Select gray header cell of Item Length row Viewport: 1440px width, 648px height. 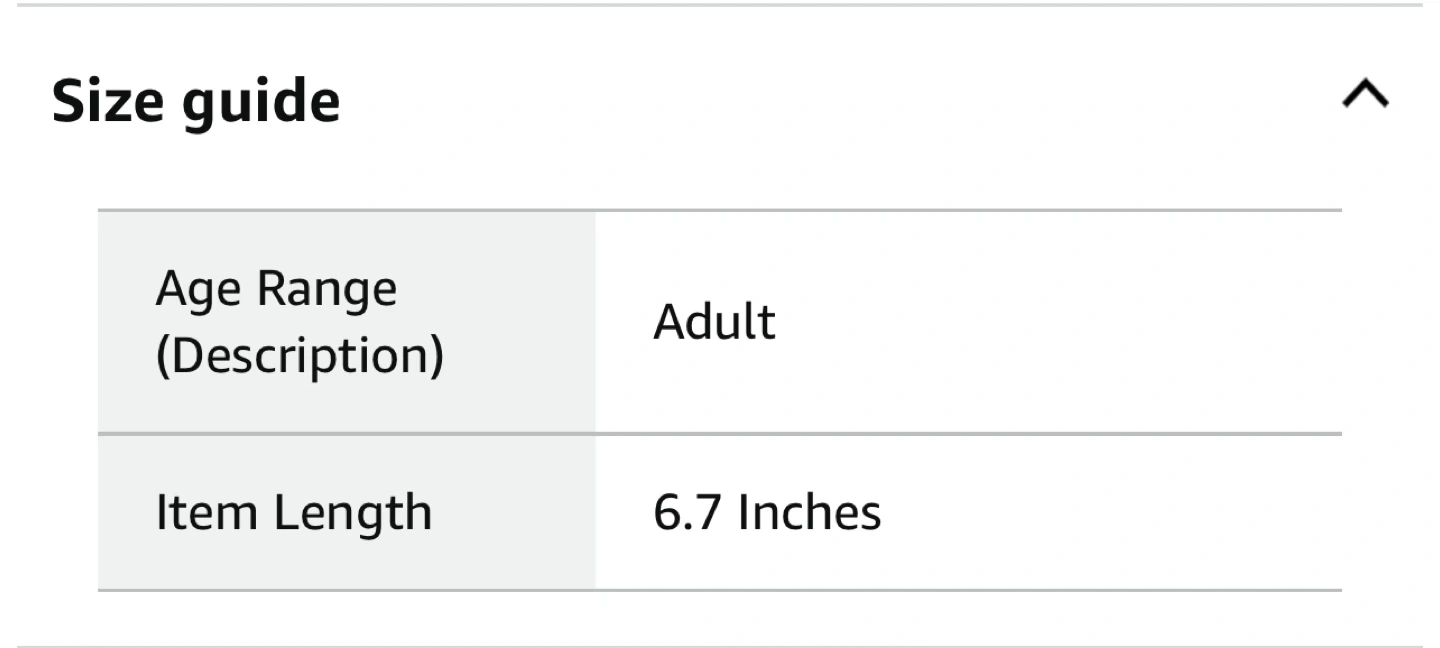(x=347, y=512)
